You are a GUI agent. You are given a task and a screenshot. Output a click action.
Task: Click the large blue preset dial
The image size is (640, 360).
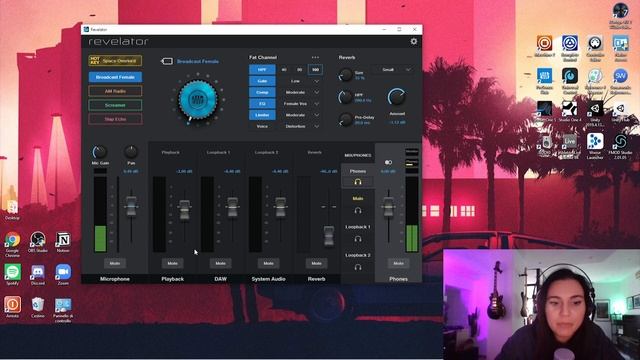tap(198, 100)
